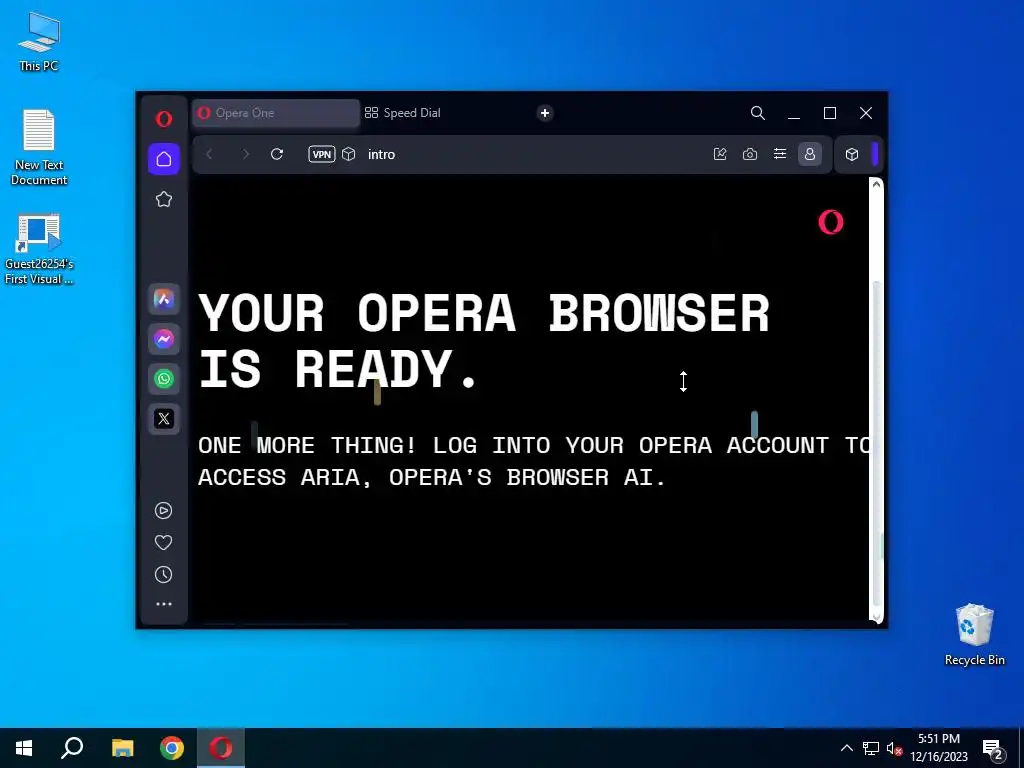This screenshot has height=768, width=1024.
Task: Close the Opera window
Action: pos(866,113)
